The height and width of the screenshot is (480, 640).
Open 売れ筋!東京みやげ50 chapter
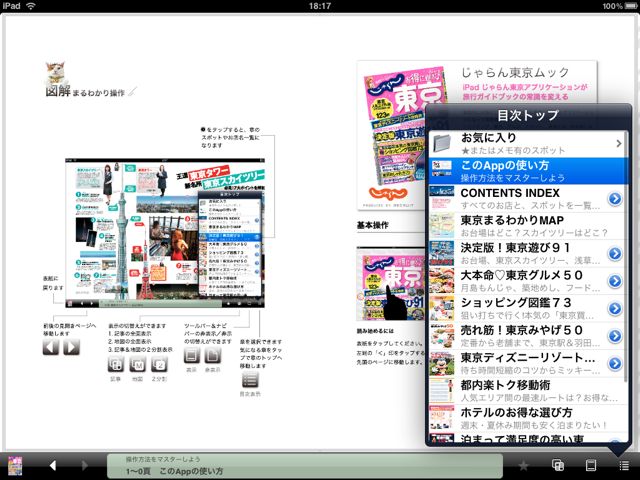527,336
